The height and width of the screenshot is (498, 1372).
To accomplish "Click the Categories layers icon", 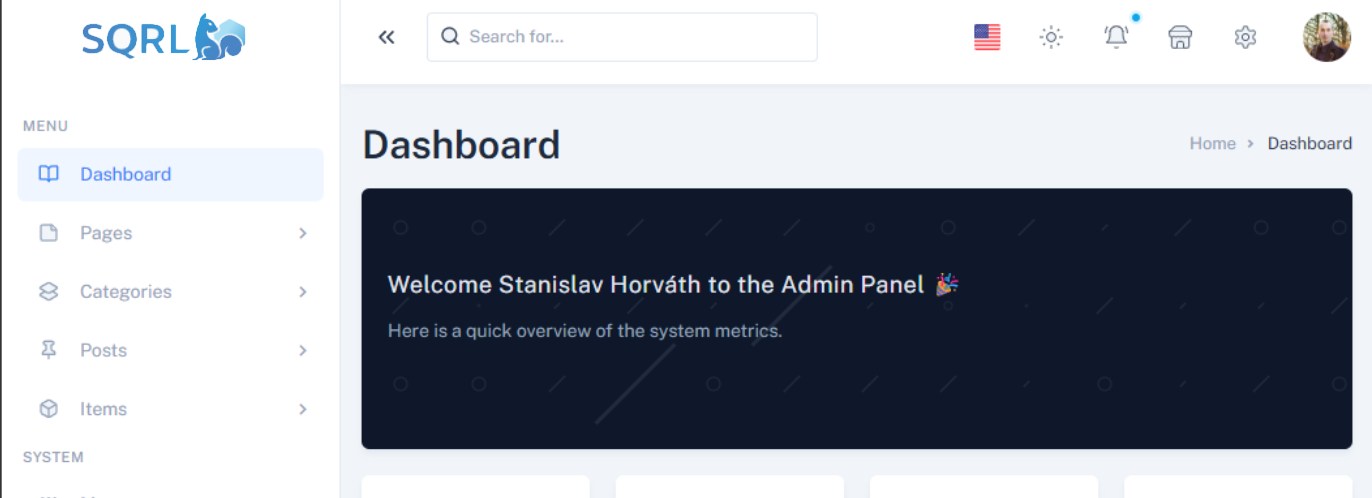I will 48,292.
